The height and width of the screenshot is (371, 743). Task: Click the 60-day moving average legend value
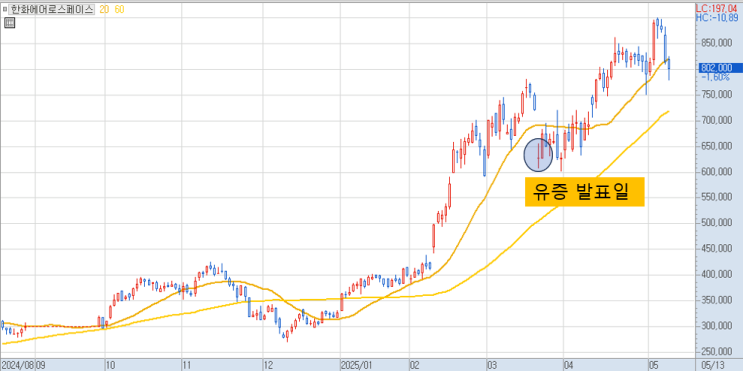119,9
